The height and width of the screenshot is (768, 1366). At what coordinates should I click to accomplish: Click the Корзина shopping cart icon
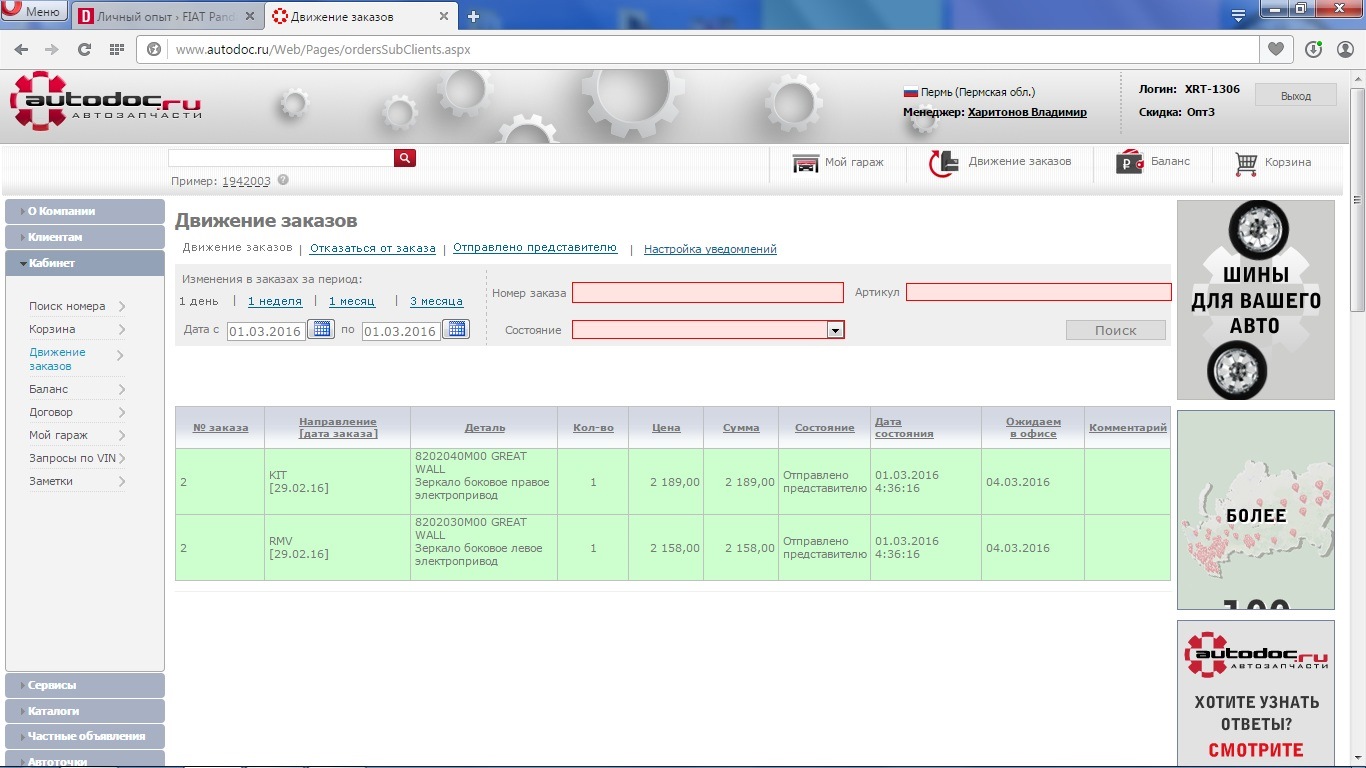pos(1246,163)
